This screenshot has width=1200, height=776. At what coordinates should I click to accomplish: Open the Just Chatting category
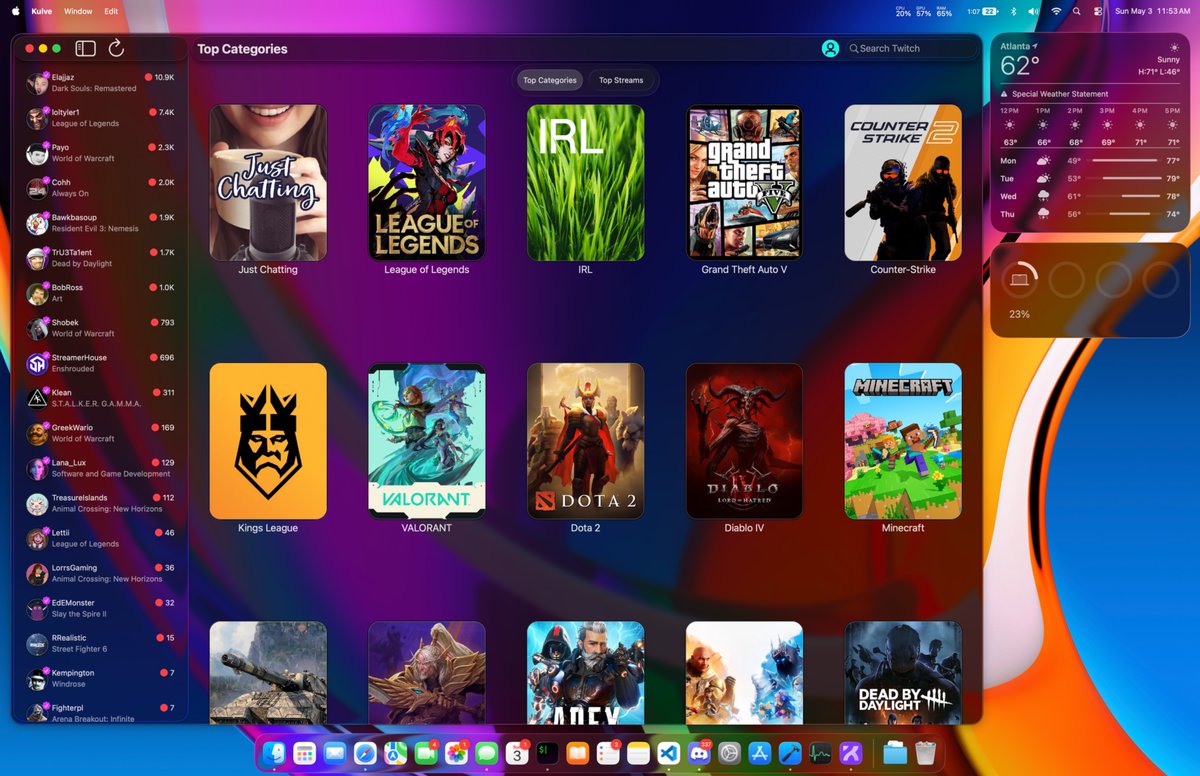click(268, 183)
